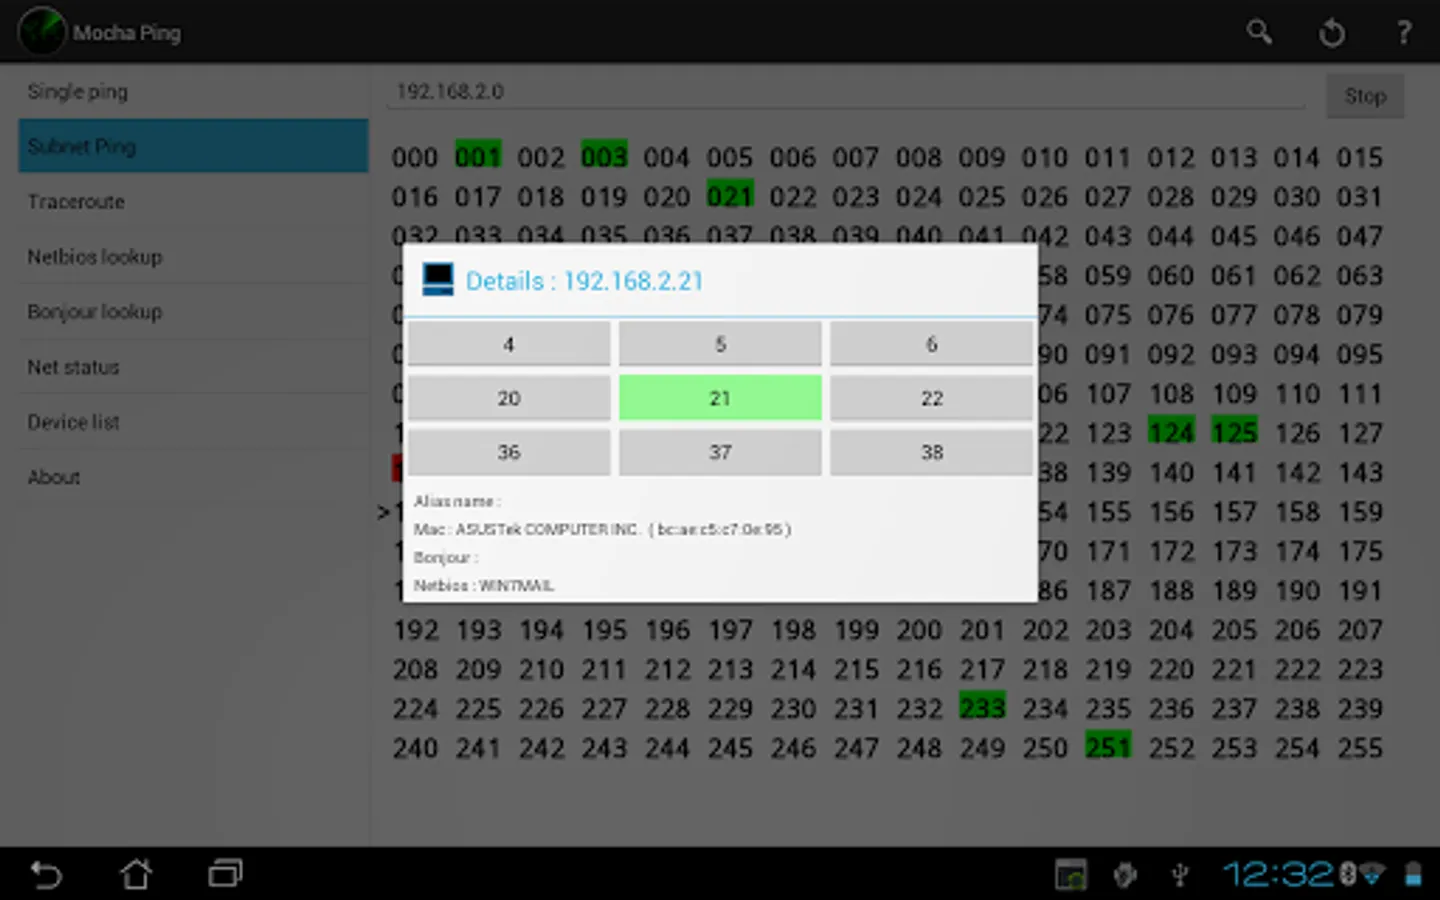Viewport: 1440px width, 900px height.
Task: Open Single ping section
Action: click(x=194, y=91)
